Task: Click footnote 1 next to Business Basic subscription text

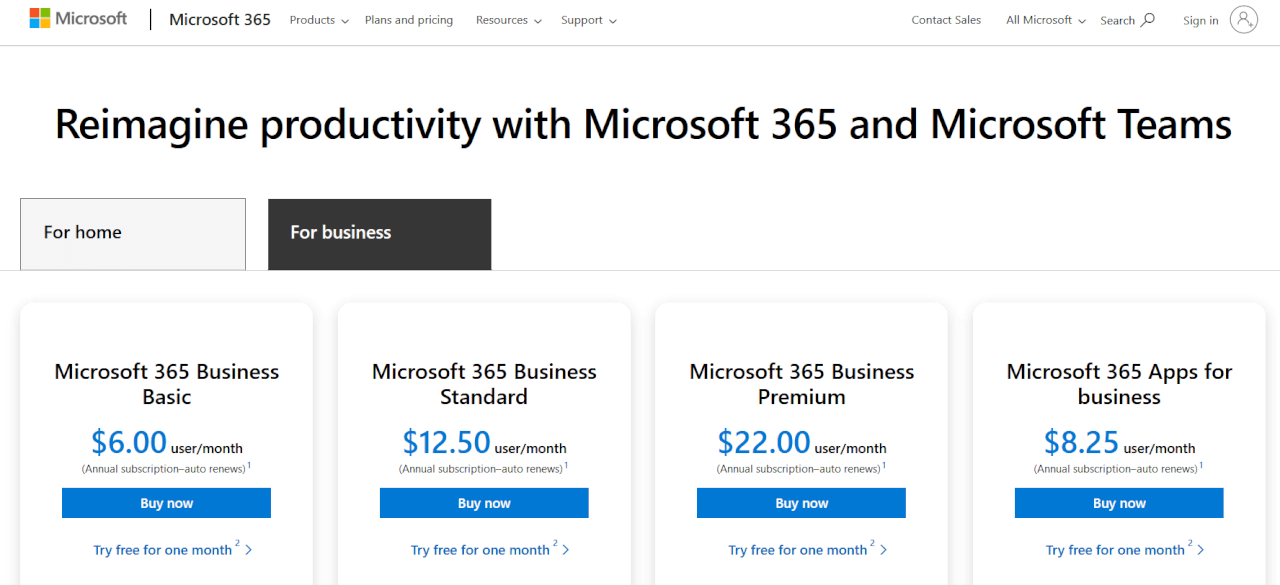Action: (x=249, y=463)
